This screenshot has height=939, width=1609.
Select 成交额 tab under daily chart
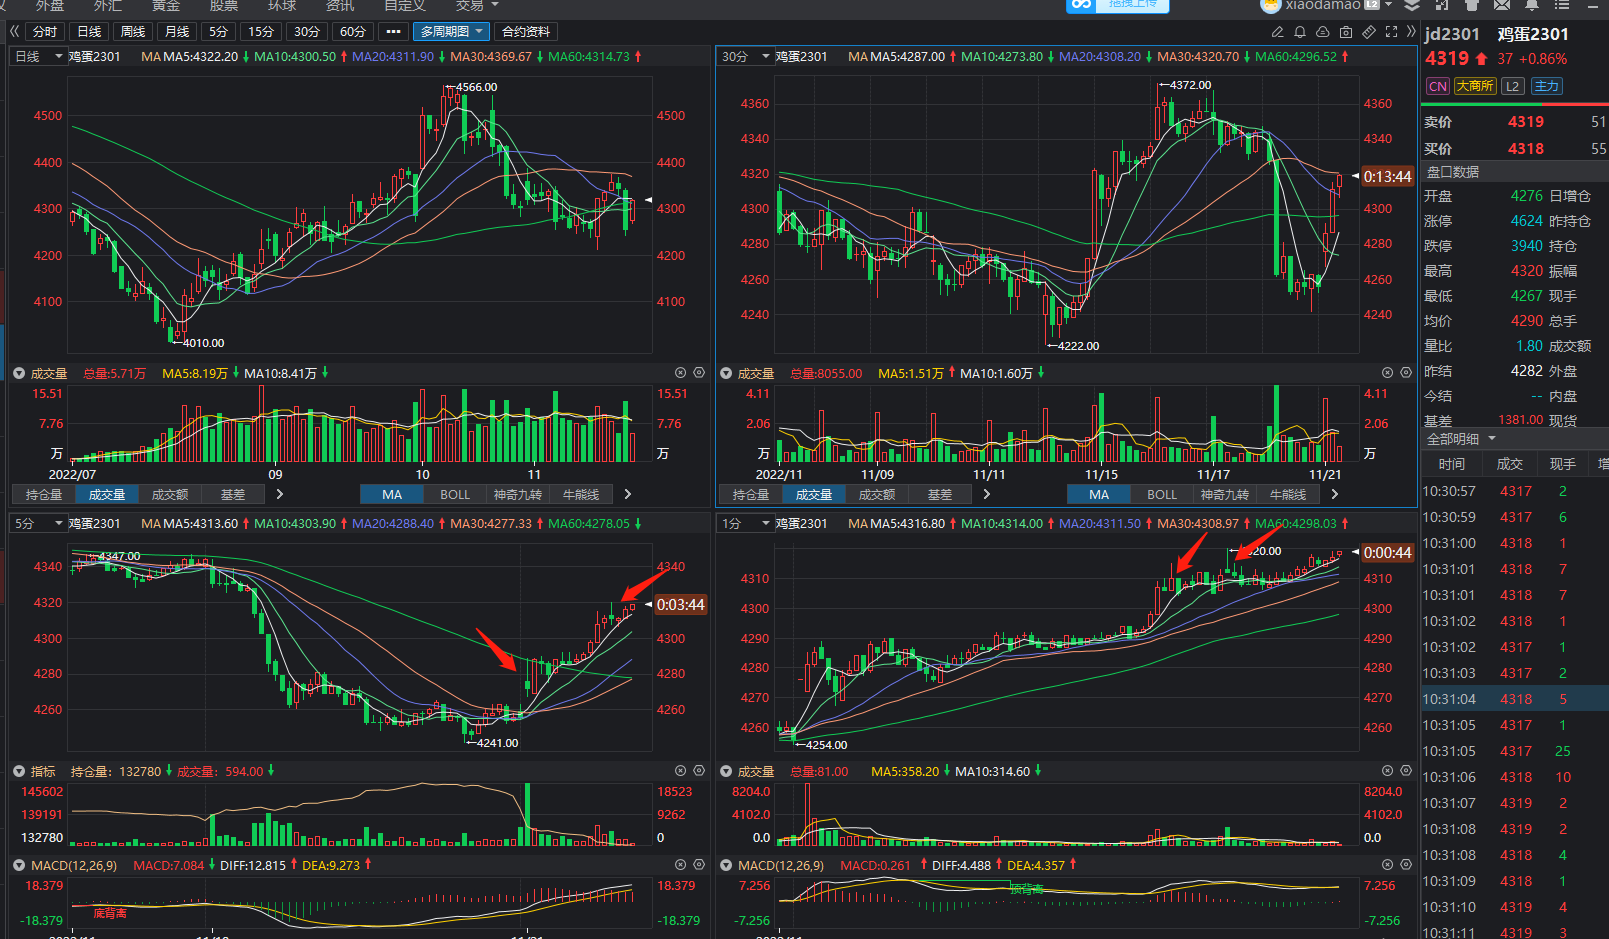(170, 494)
